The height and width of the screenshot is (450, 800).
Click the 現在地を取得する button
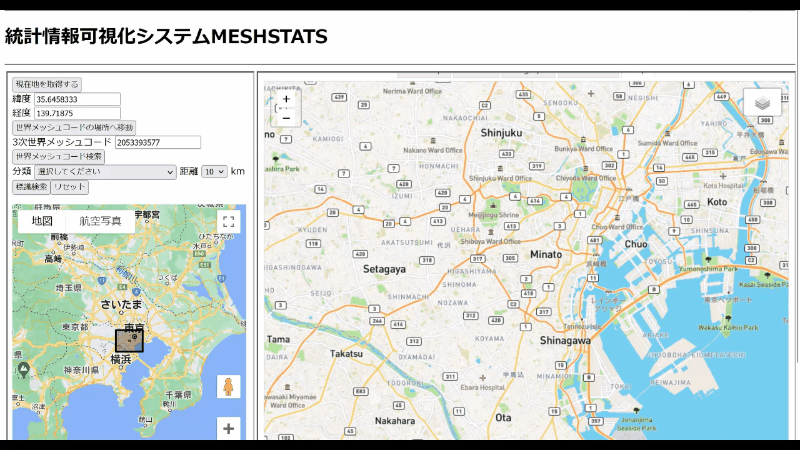click(47, 84)
